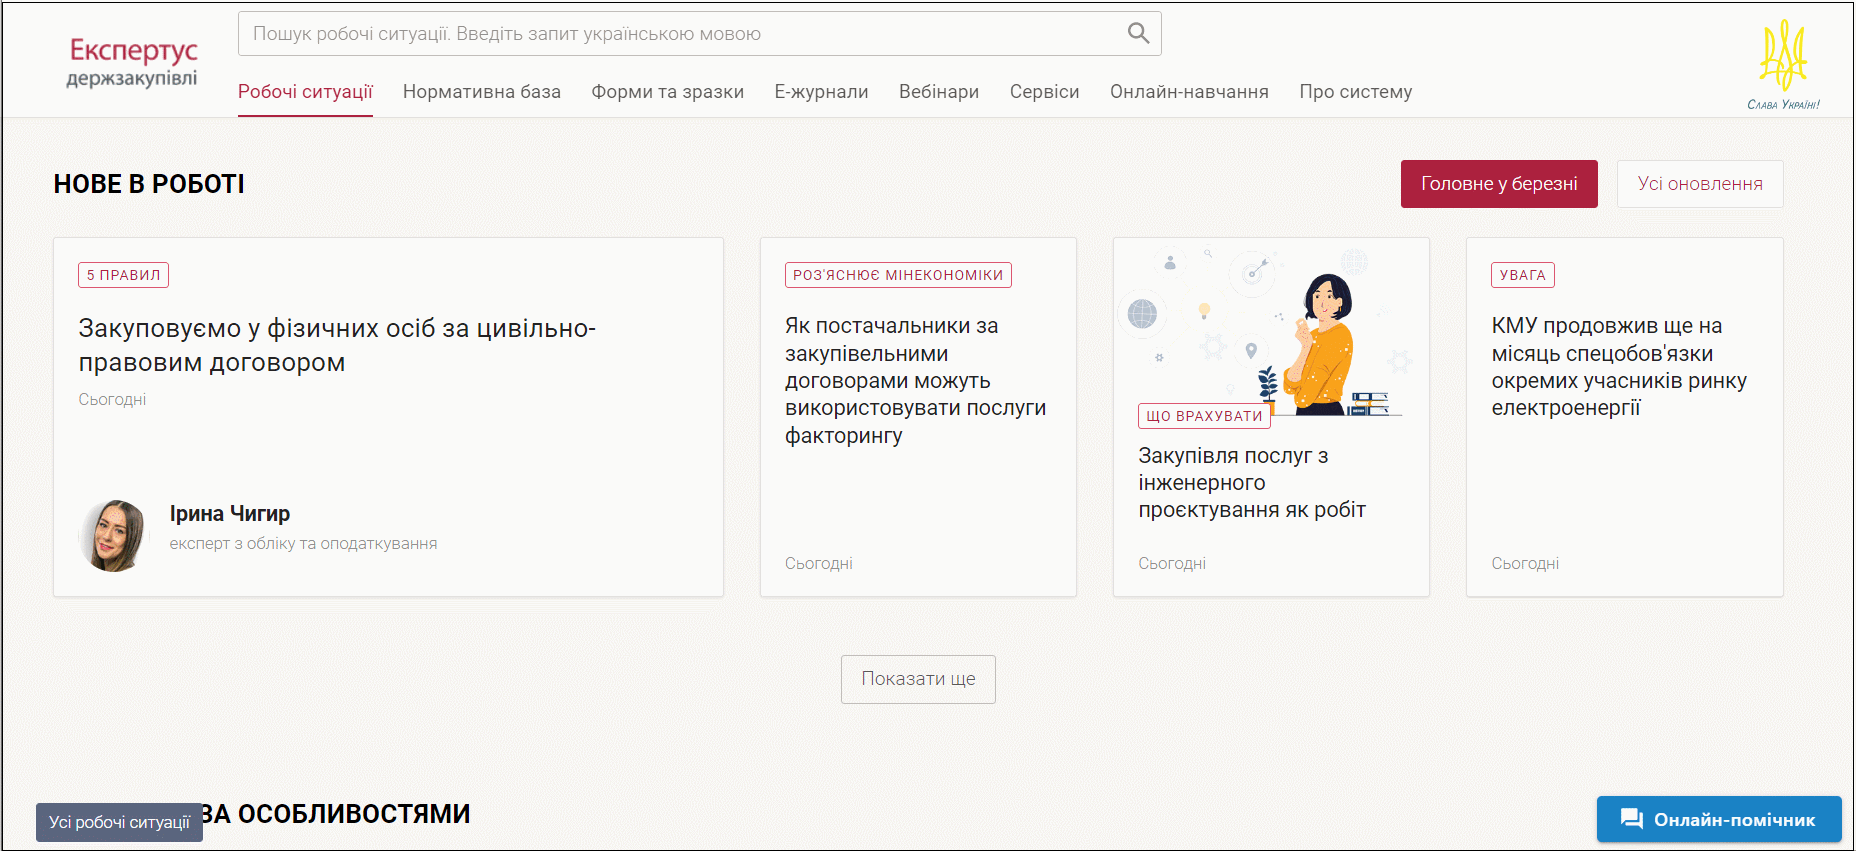Viewport: 1856px width, 851px height.
Task: Open the Сервіси menu item
Action: click(1044, 92)
